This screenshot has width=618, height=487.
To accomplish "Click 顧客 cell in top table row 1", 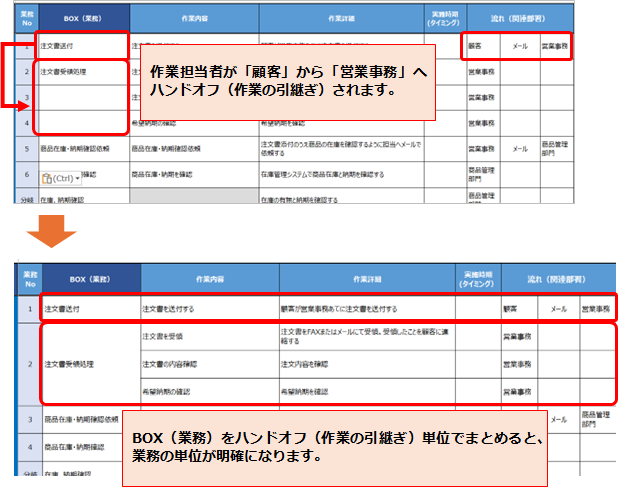I will pyautogui.click(x=483, y=46).
